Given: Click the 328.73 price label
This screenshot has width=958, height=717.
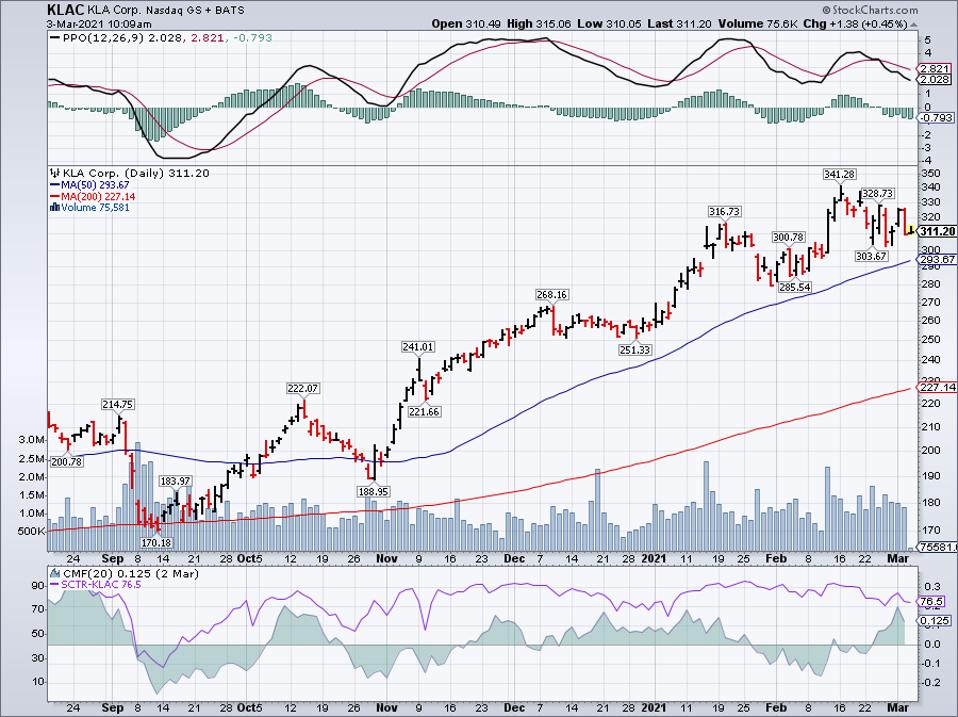Looking at the screenshot, I should pyautogui.click(x=877, y=194).
